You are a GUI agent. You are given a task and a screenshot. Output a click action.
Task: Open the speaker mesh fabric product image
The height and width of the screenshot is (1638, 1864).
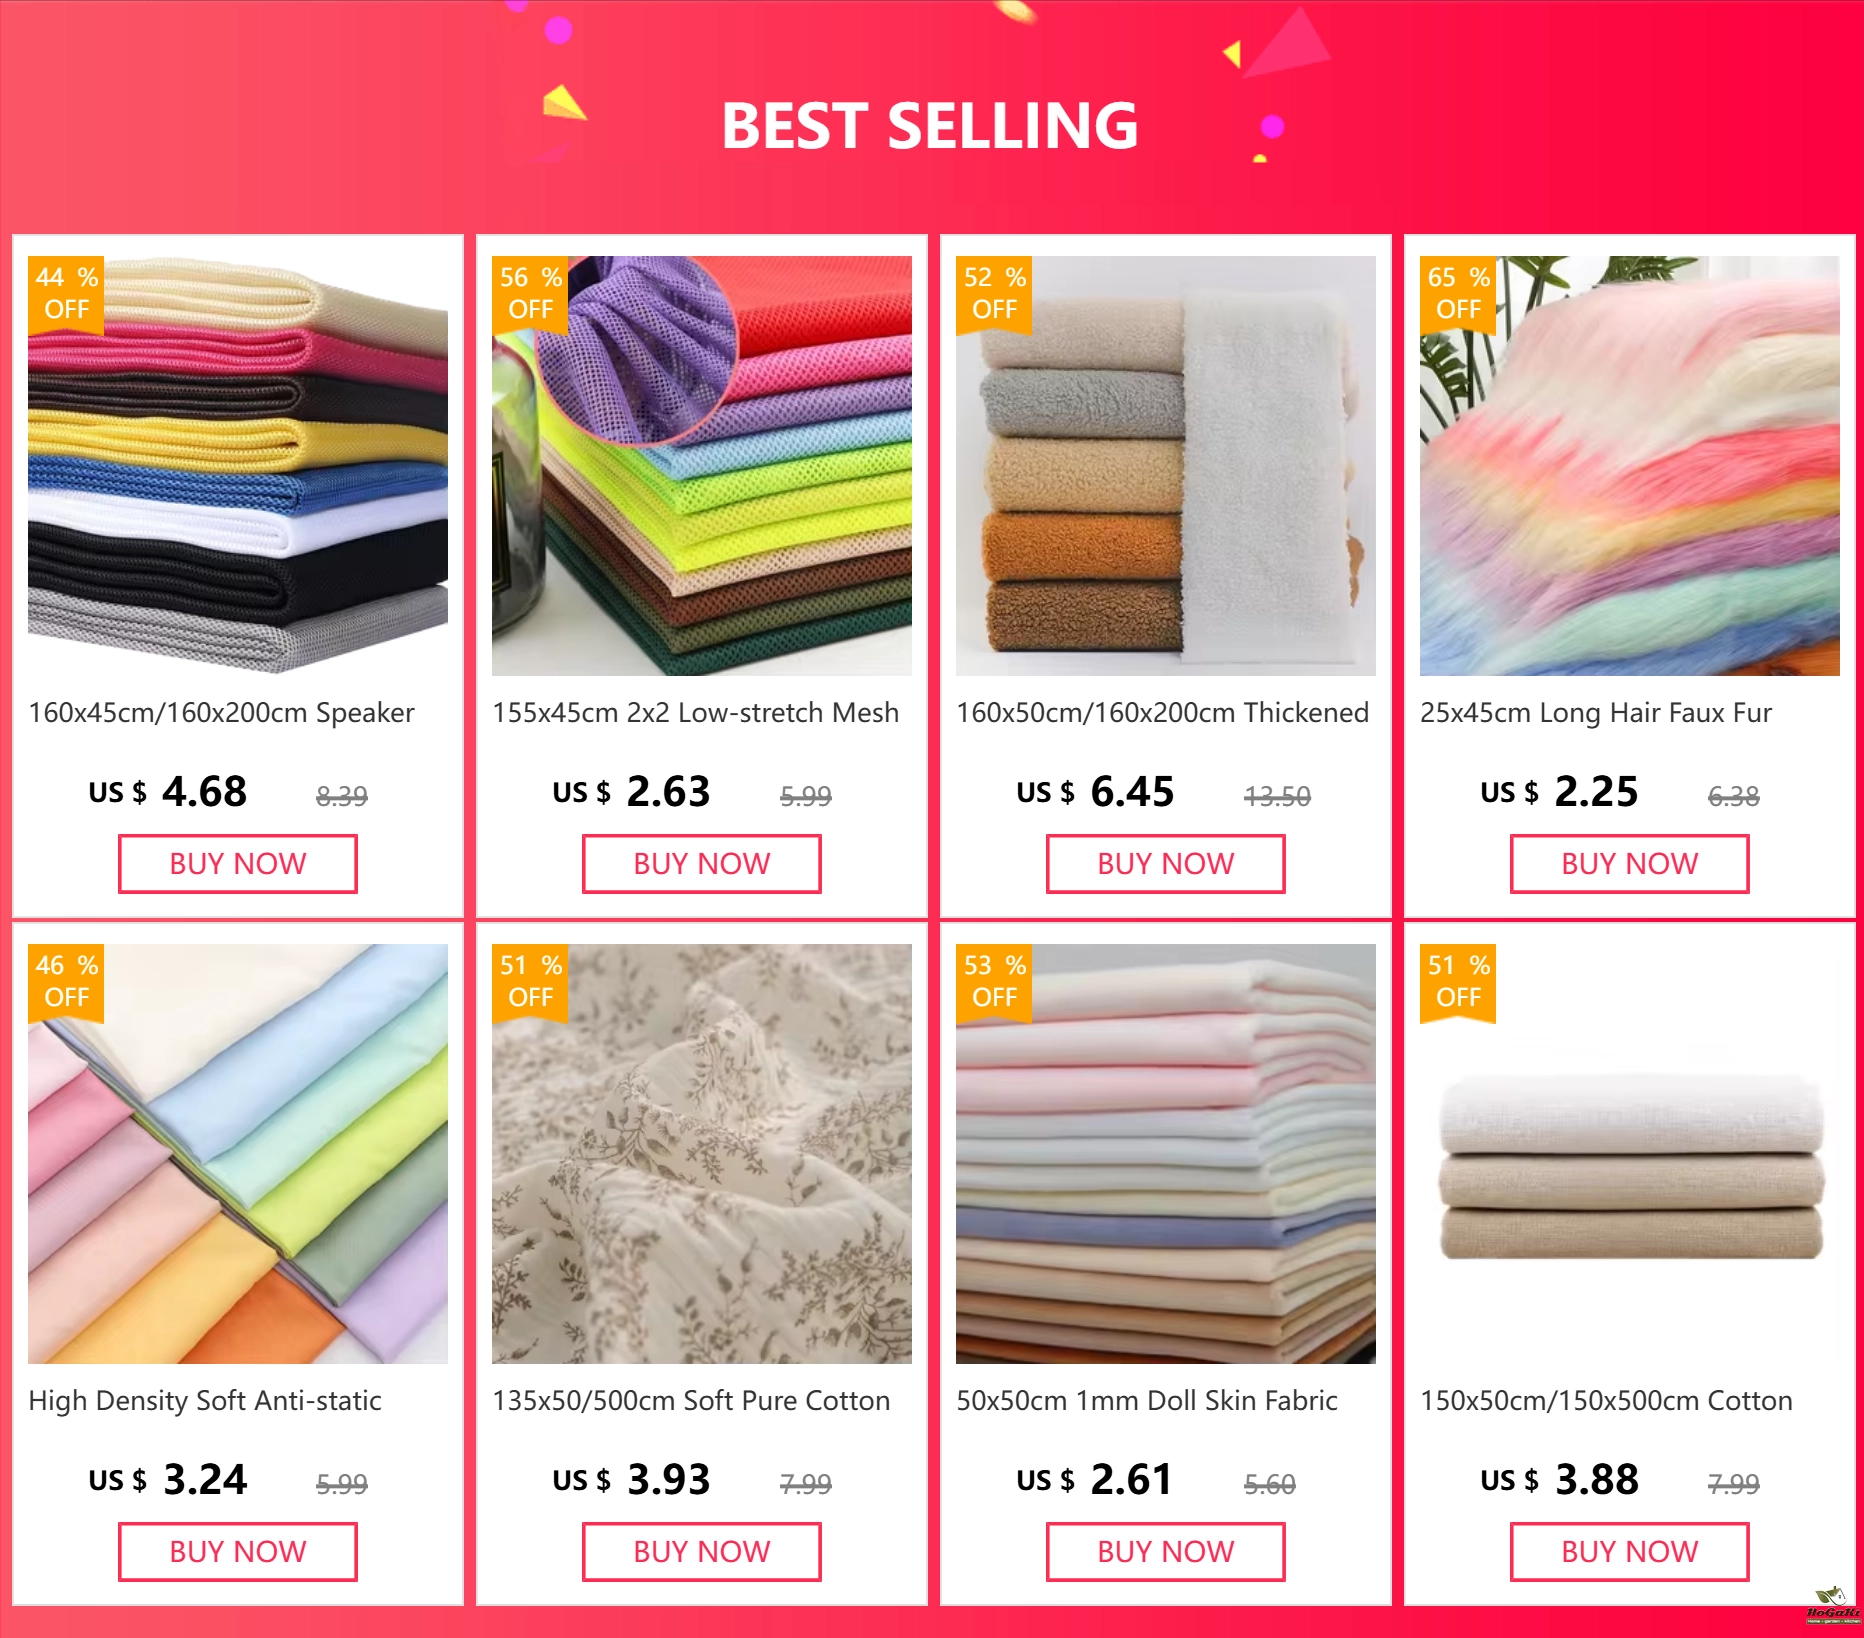[238, 466]
